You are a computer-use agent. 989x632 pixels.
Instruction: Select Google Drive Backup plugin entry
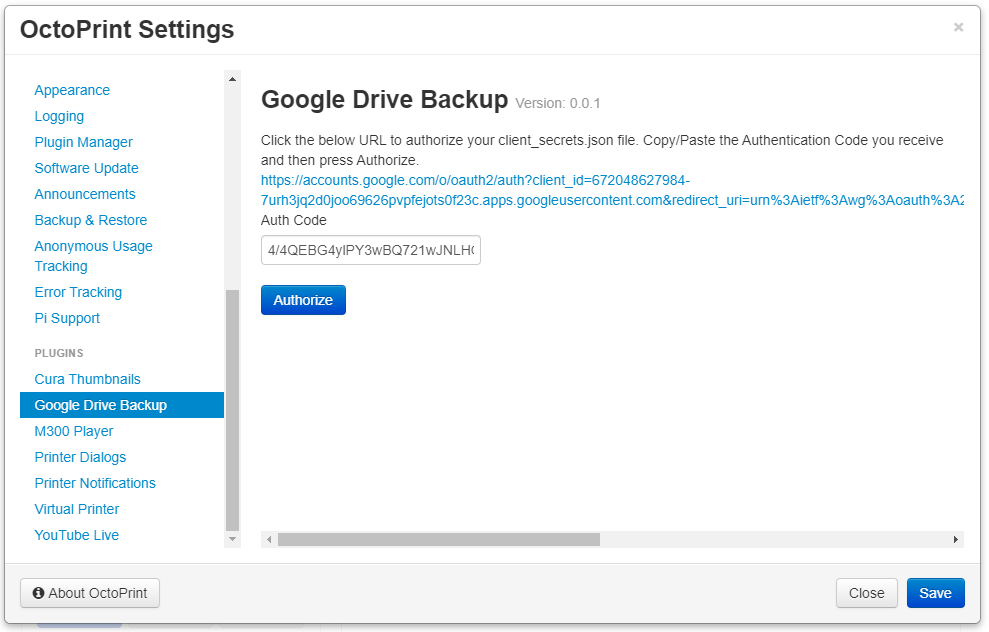point(122,405)
